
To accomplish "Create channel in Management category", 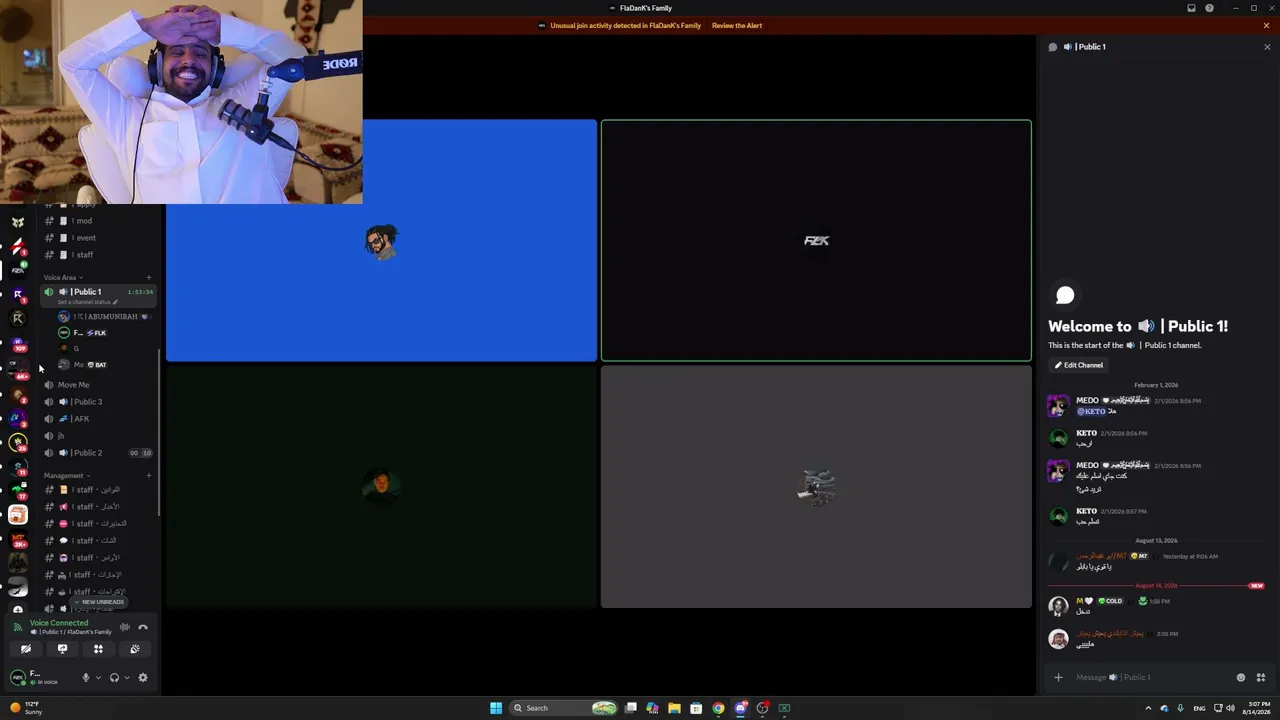I will tap(149, 475).
